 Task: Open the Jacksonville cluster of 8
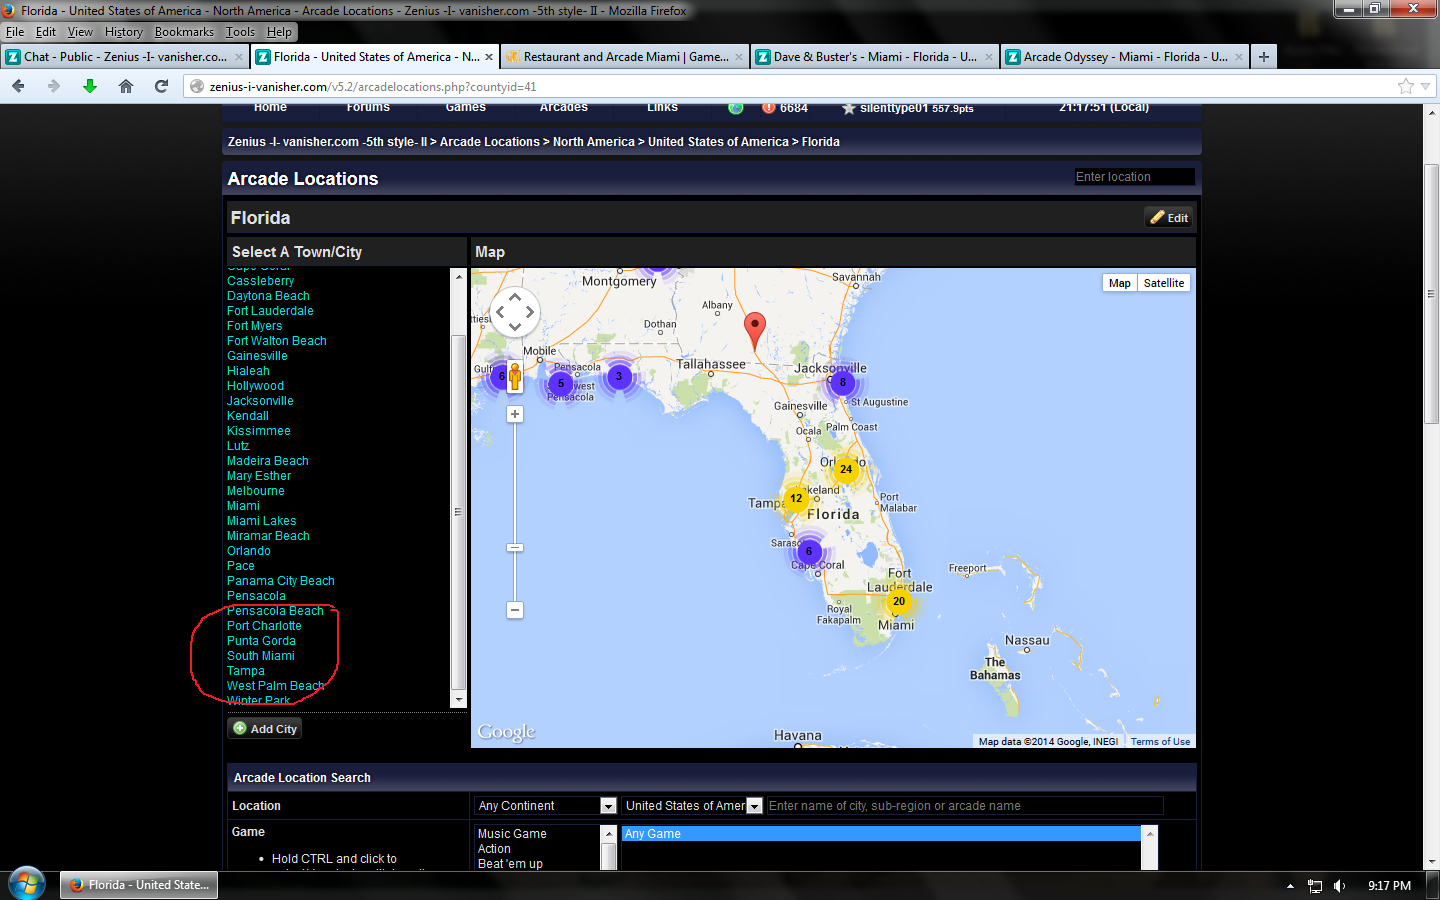tap(842, 382)
